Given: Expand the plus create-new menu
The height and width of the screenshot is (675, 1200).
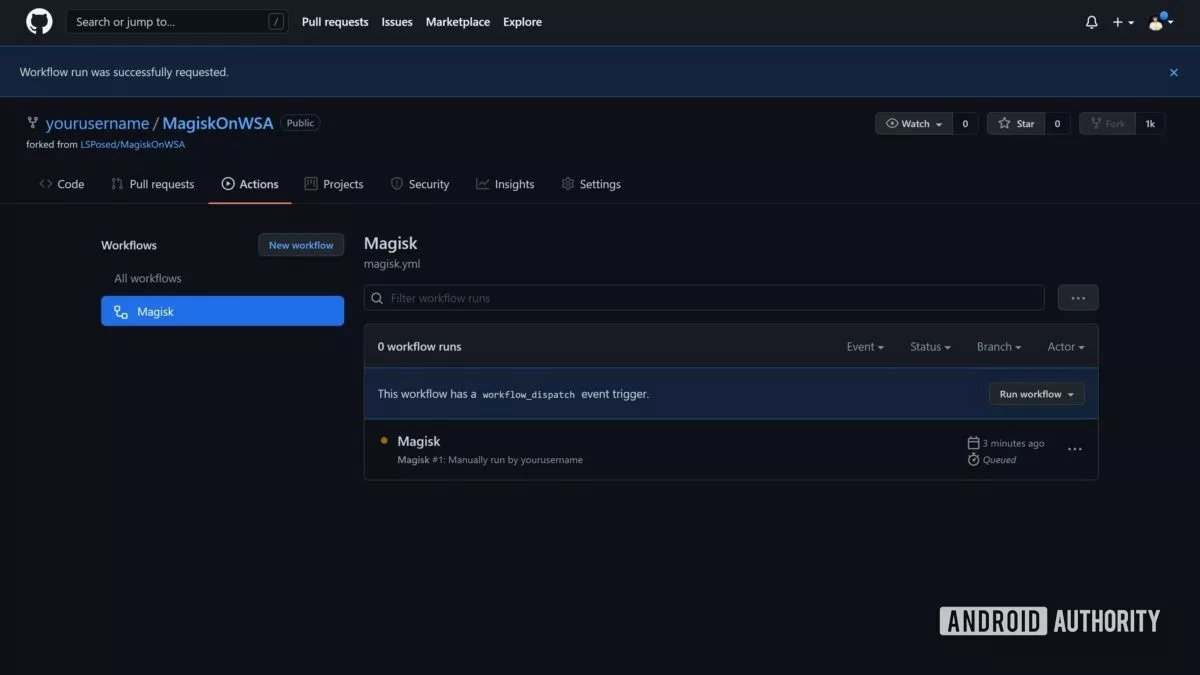Looking at the screenshot, I should [x=1123, y=22].
